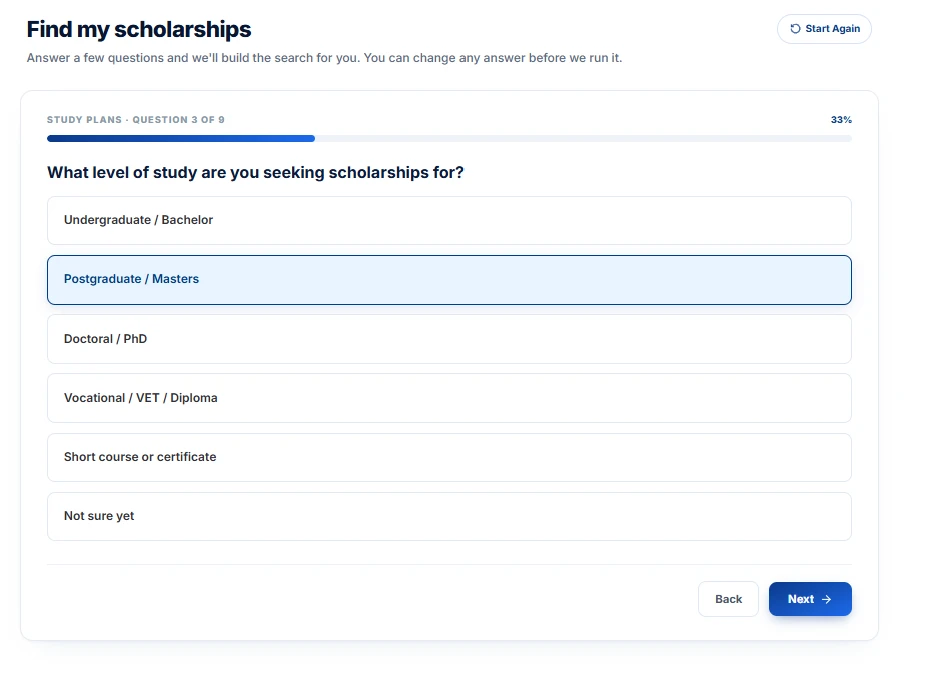Click the Question 3 of 9 step label
Screen dimensions: 925x682
coord(178,120)
